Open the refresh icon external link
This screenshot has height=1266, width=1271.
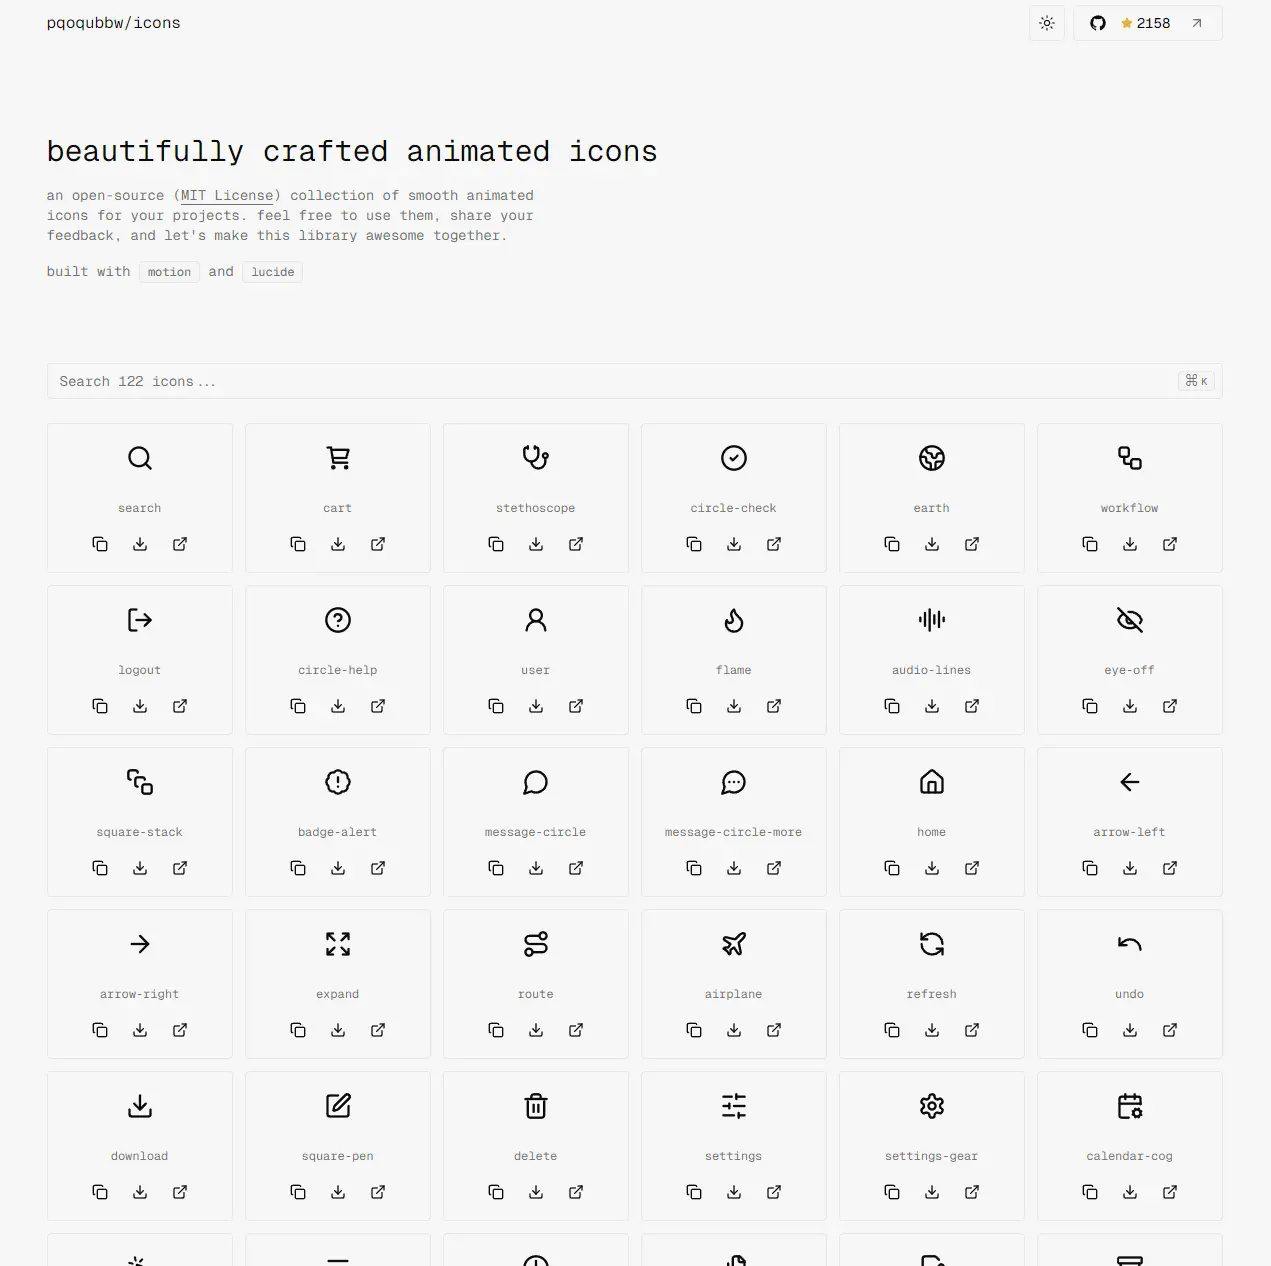[972, 1030]
